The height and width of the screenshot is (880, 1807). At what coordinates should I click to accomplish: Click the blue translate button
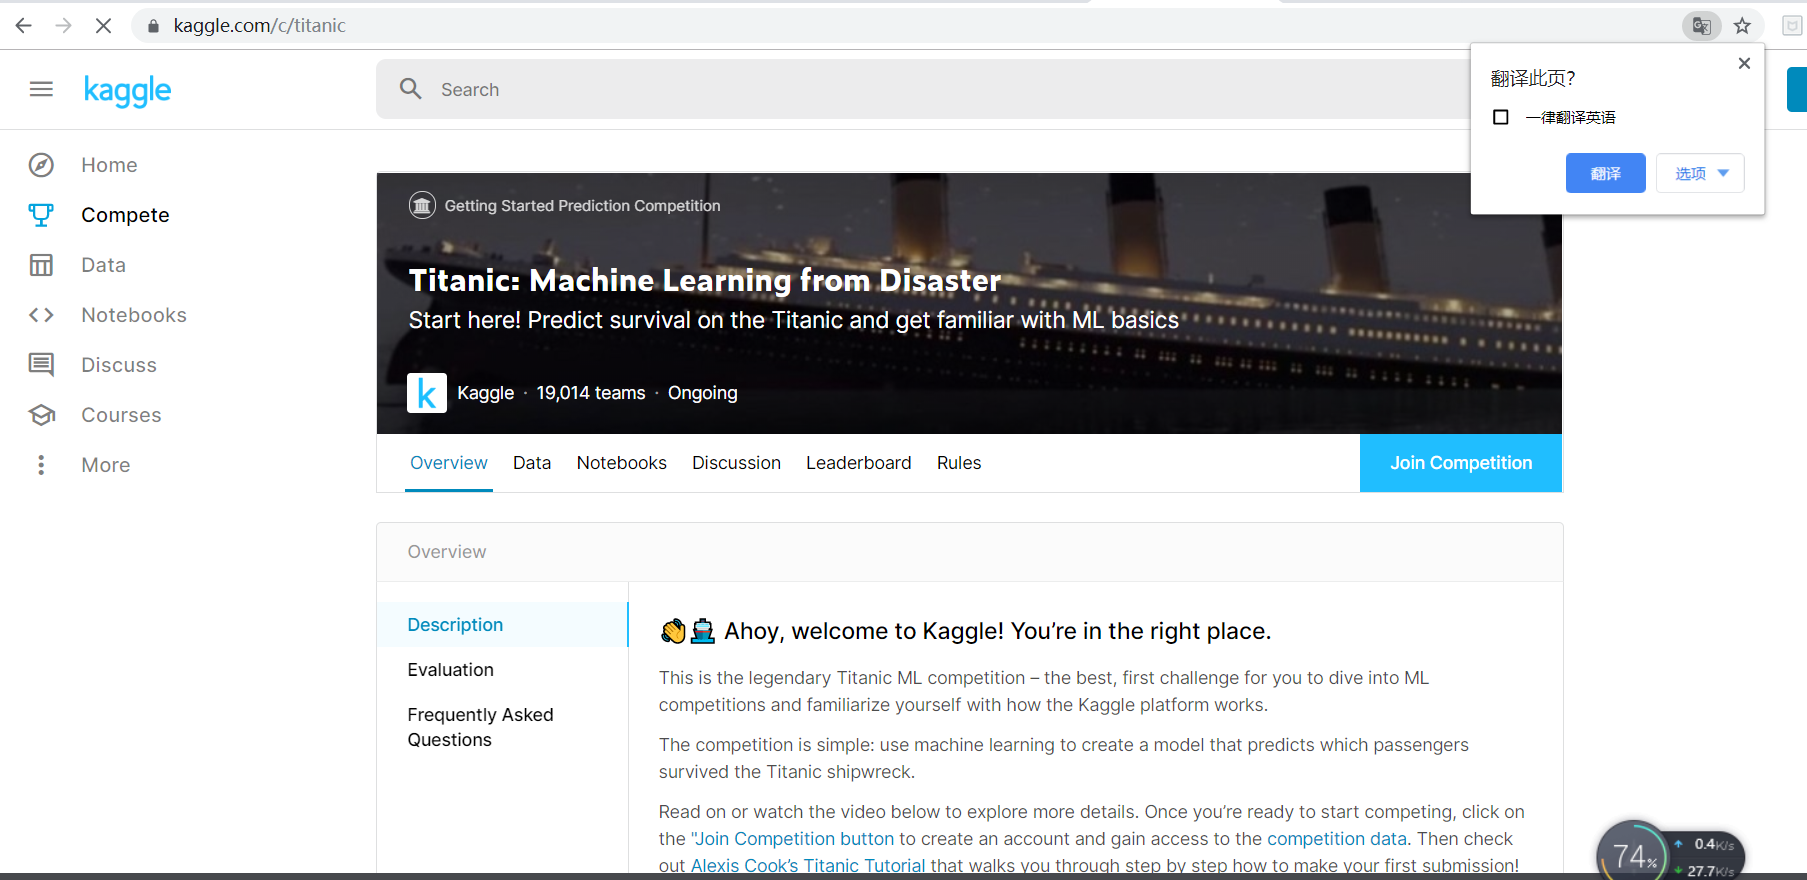1605,173
